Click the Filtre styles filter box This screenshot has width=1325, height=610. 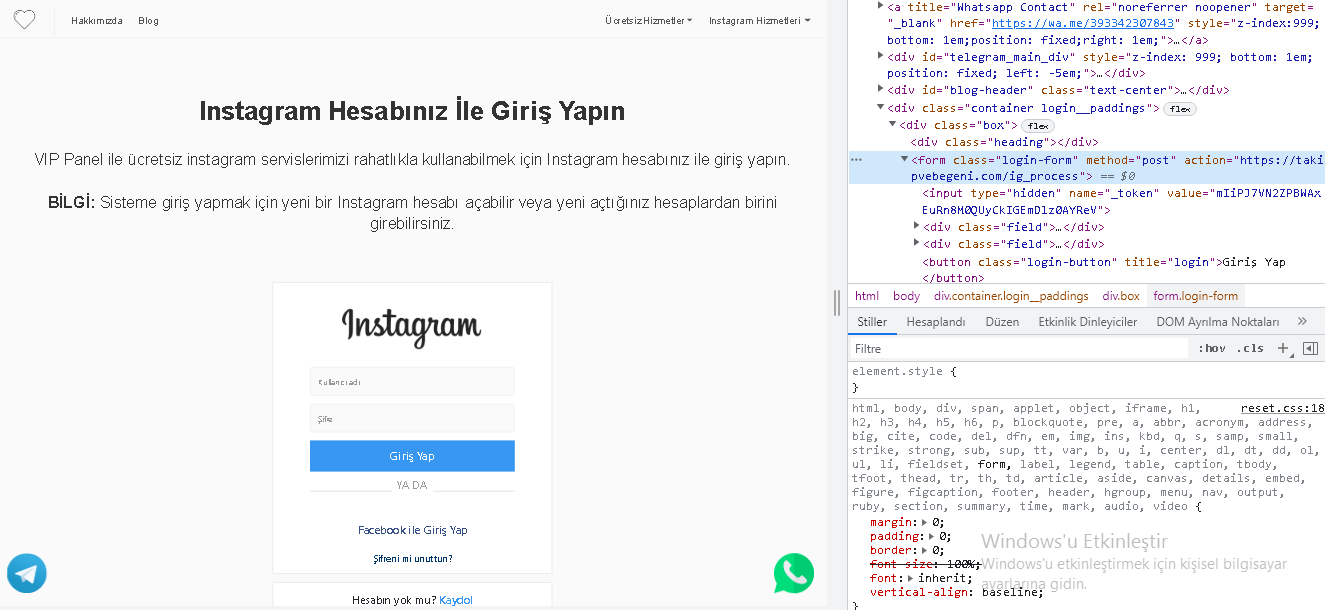(1018, 349)
